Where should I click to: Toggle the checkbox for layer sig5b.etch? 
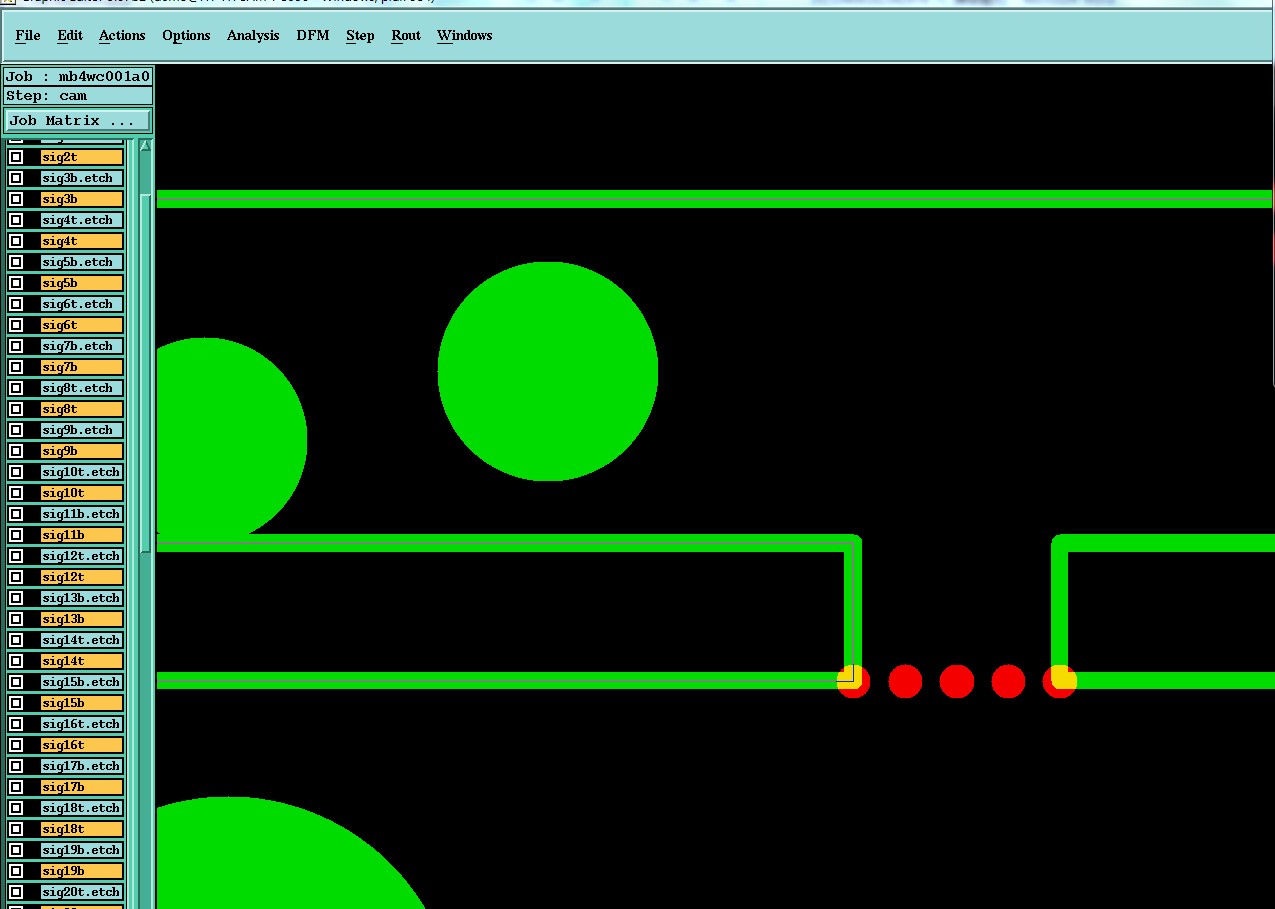point(16,262)
